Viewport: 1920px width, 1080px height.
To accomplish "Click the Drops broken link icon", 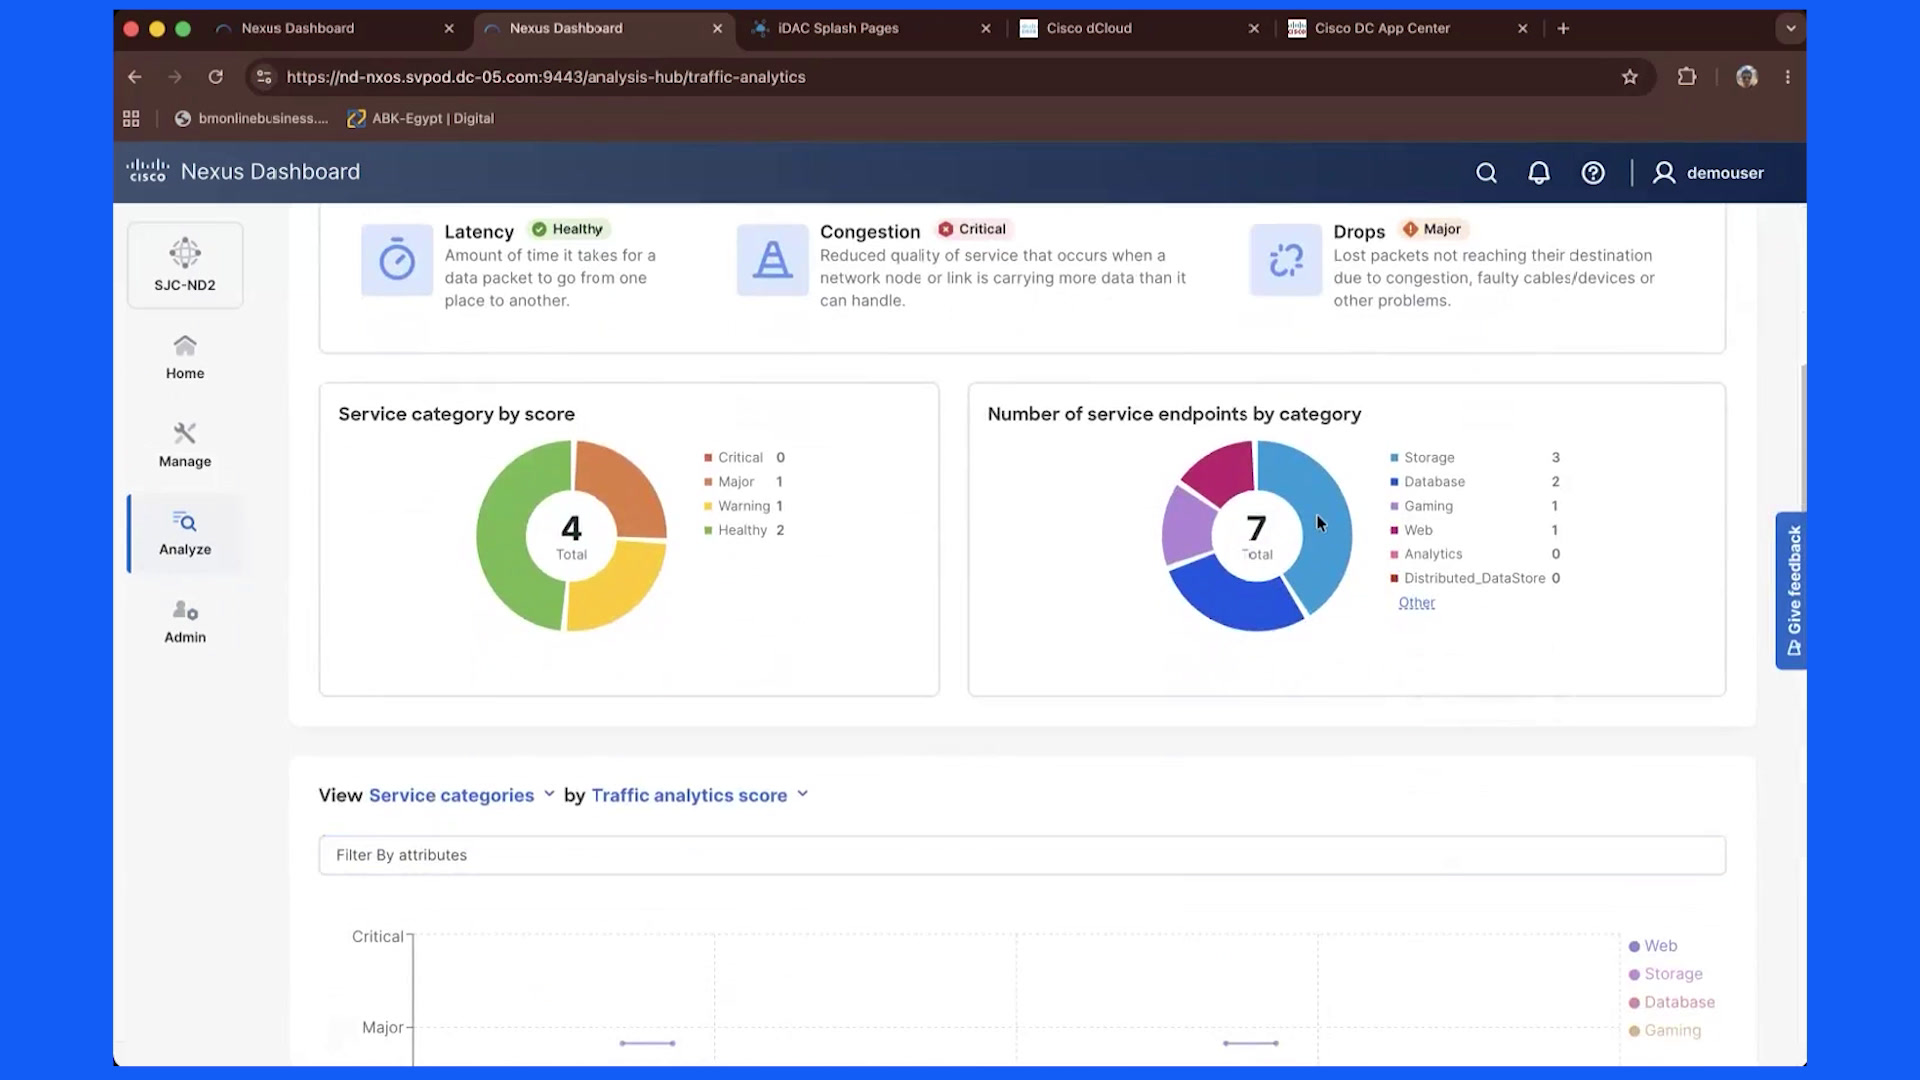I will (x=1286, y=260).
